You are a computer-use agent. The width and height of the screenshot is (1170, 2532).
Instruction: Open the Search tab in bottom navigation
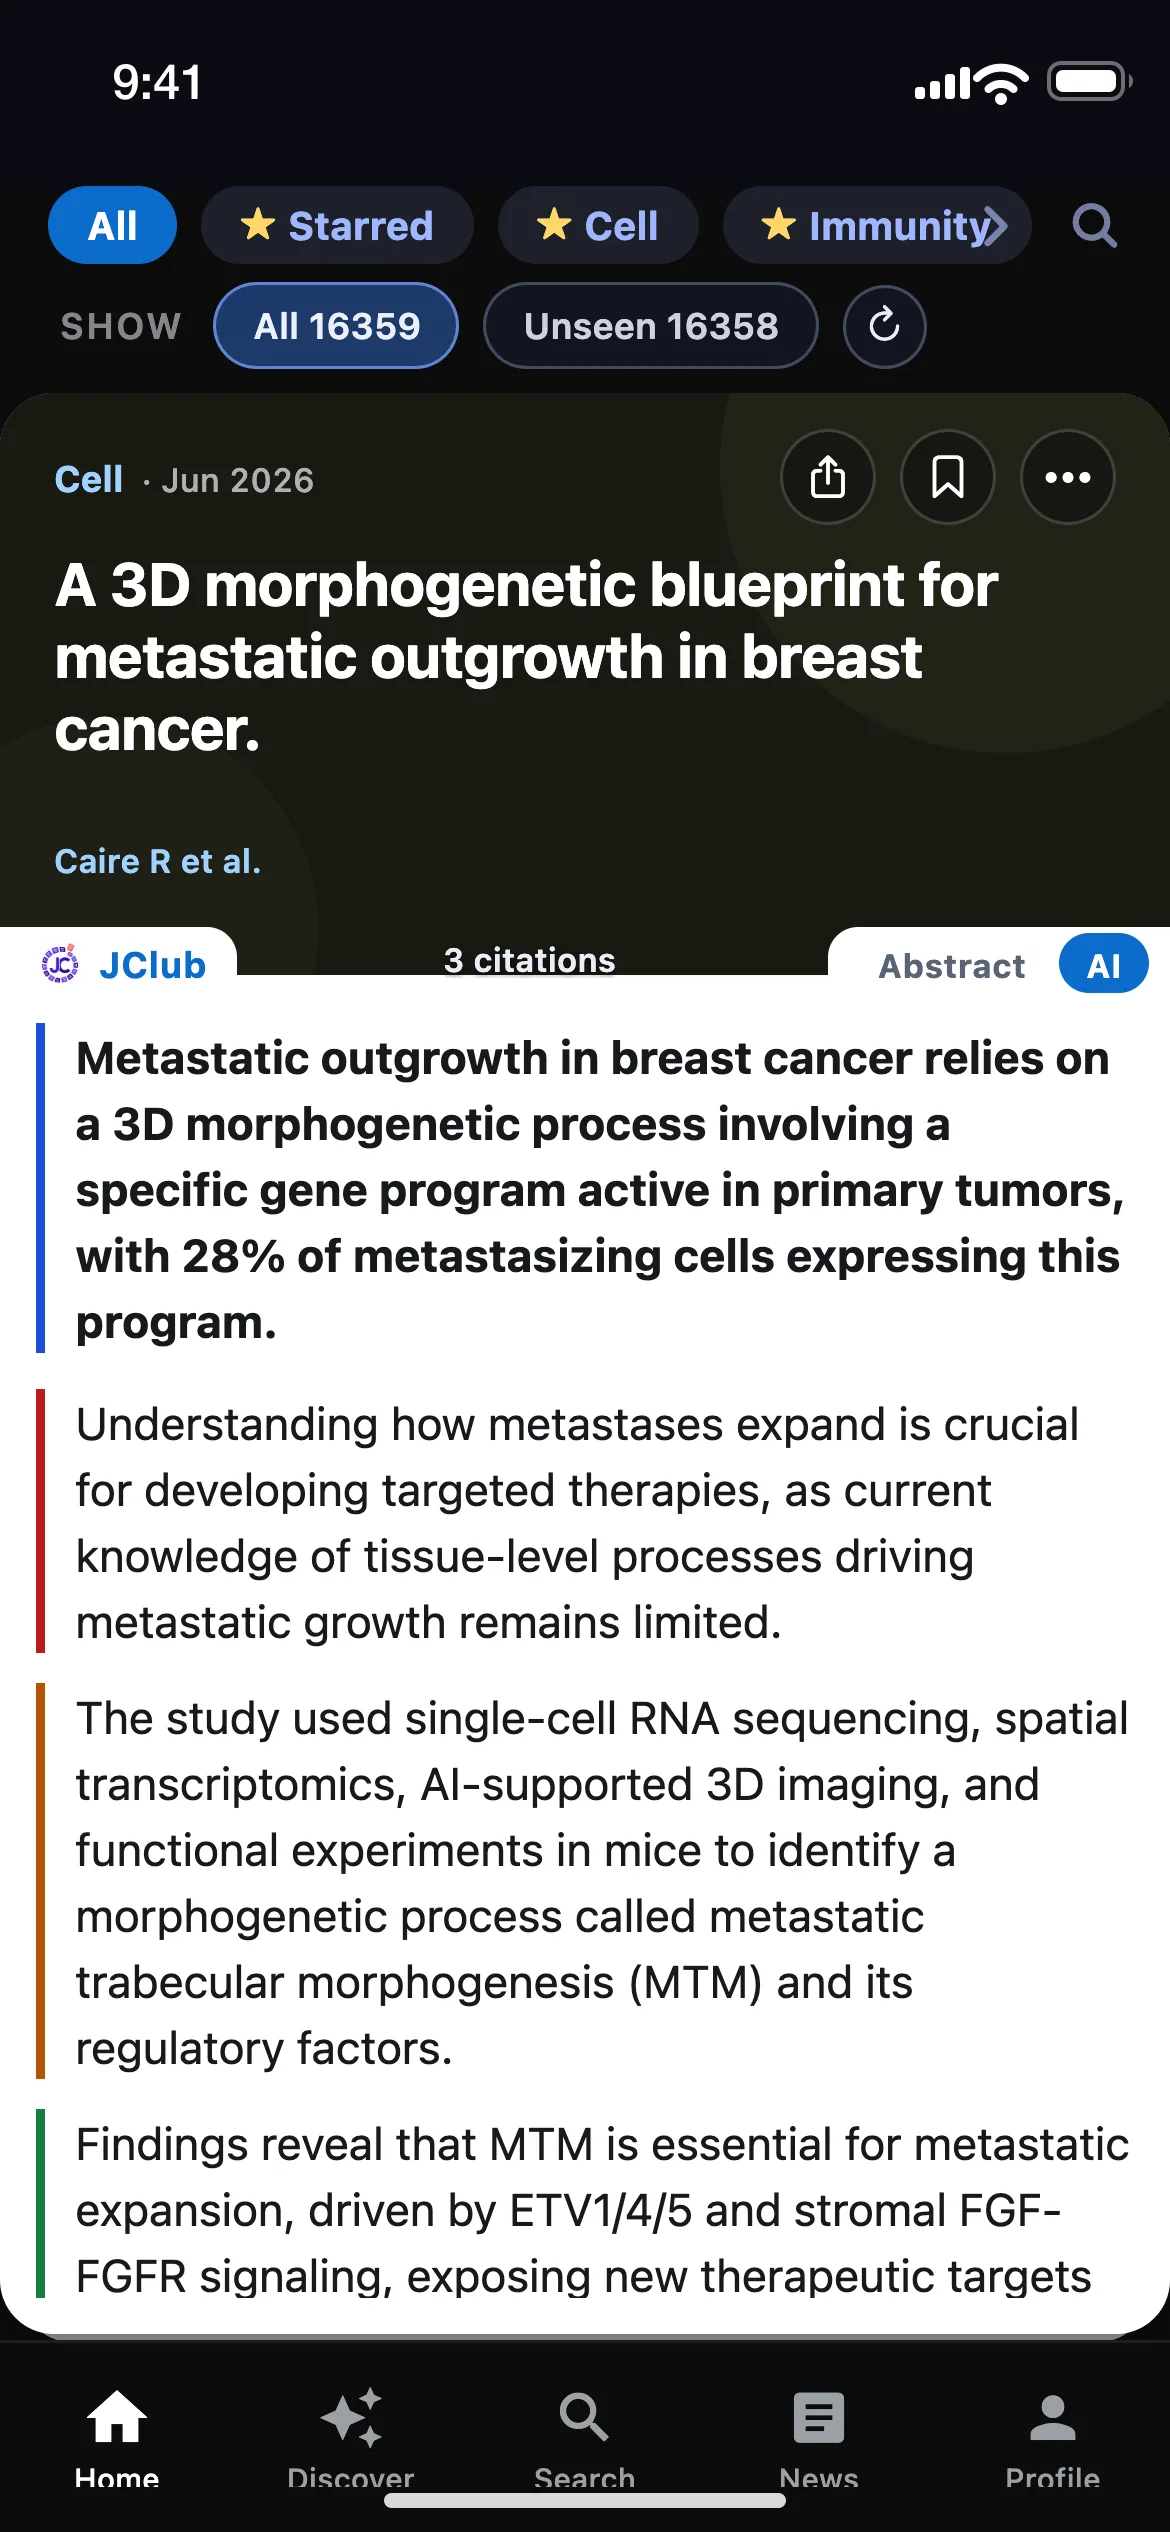pos(584,2438)
